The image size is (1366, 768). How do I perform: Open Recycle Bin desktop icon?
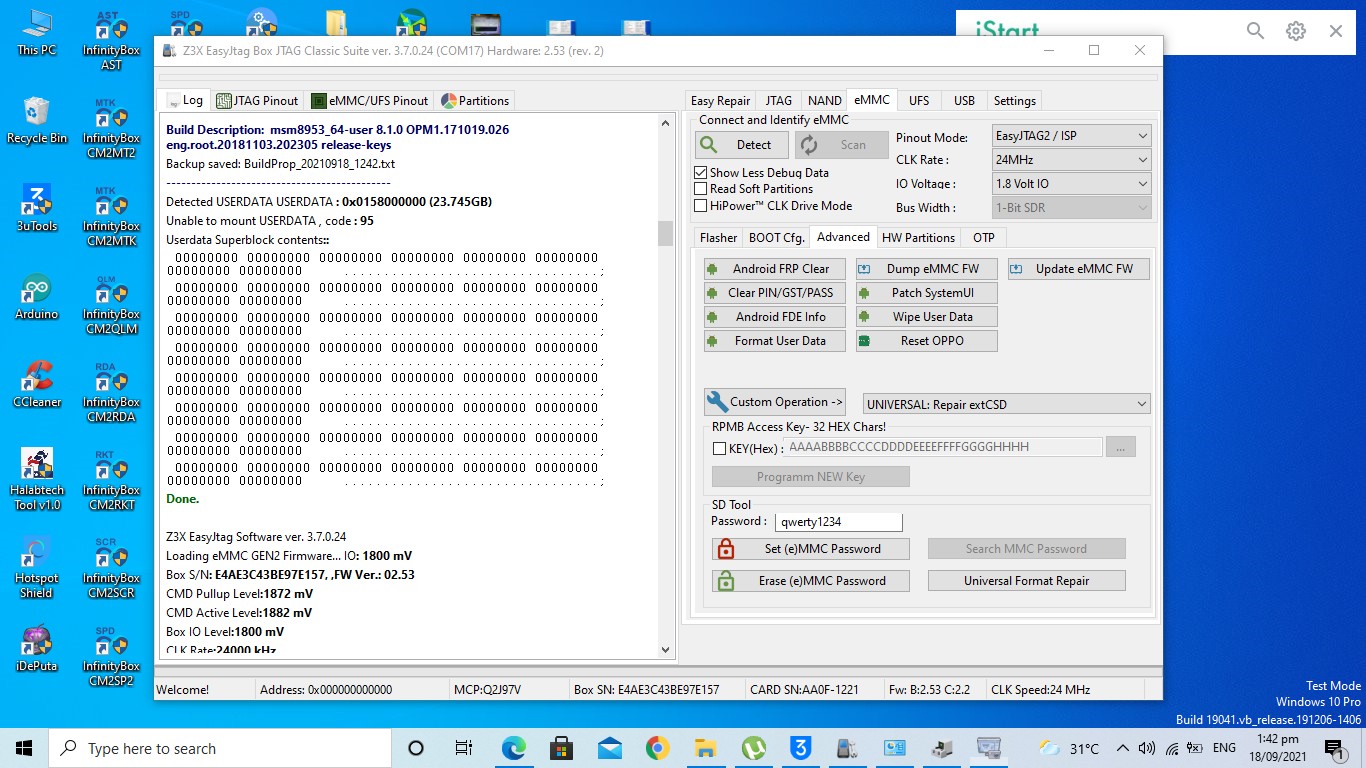click(36, 121)
